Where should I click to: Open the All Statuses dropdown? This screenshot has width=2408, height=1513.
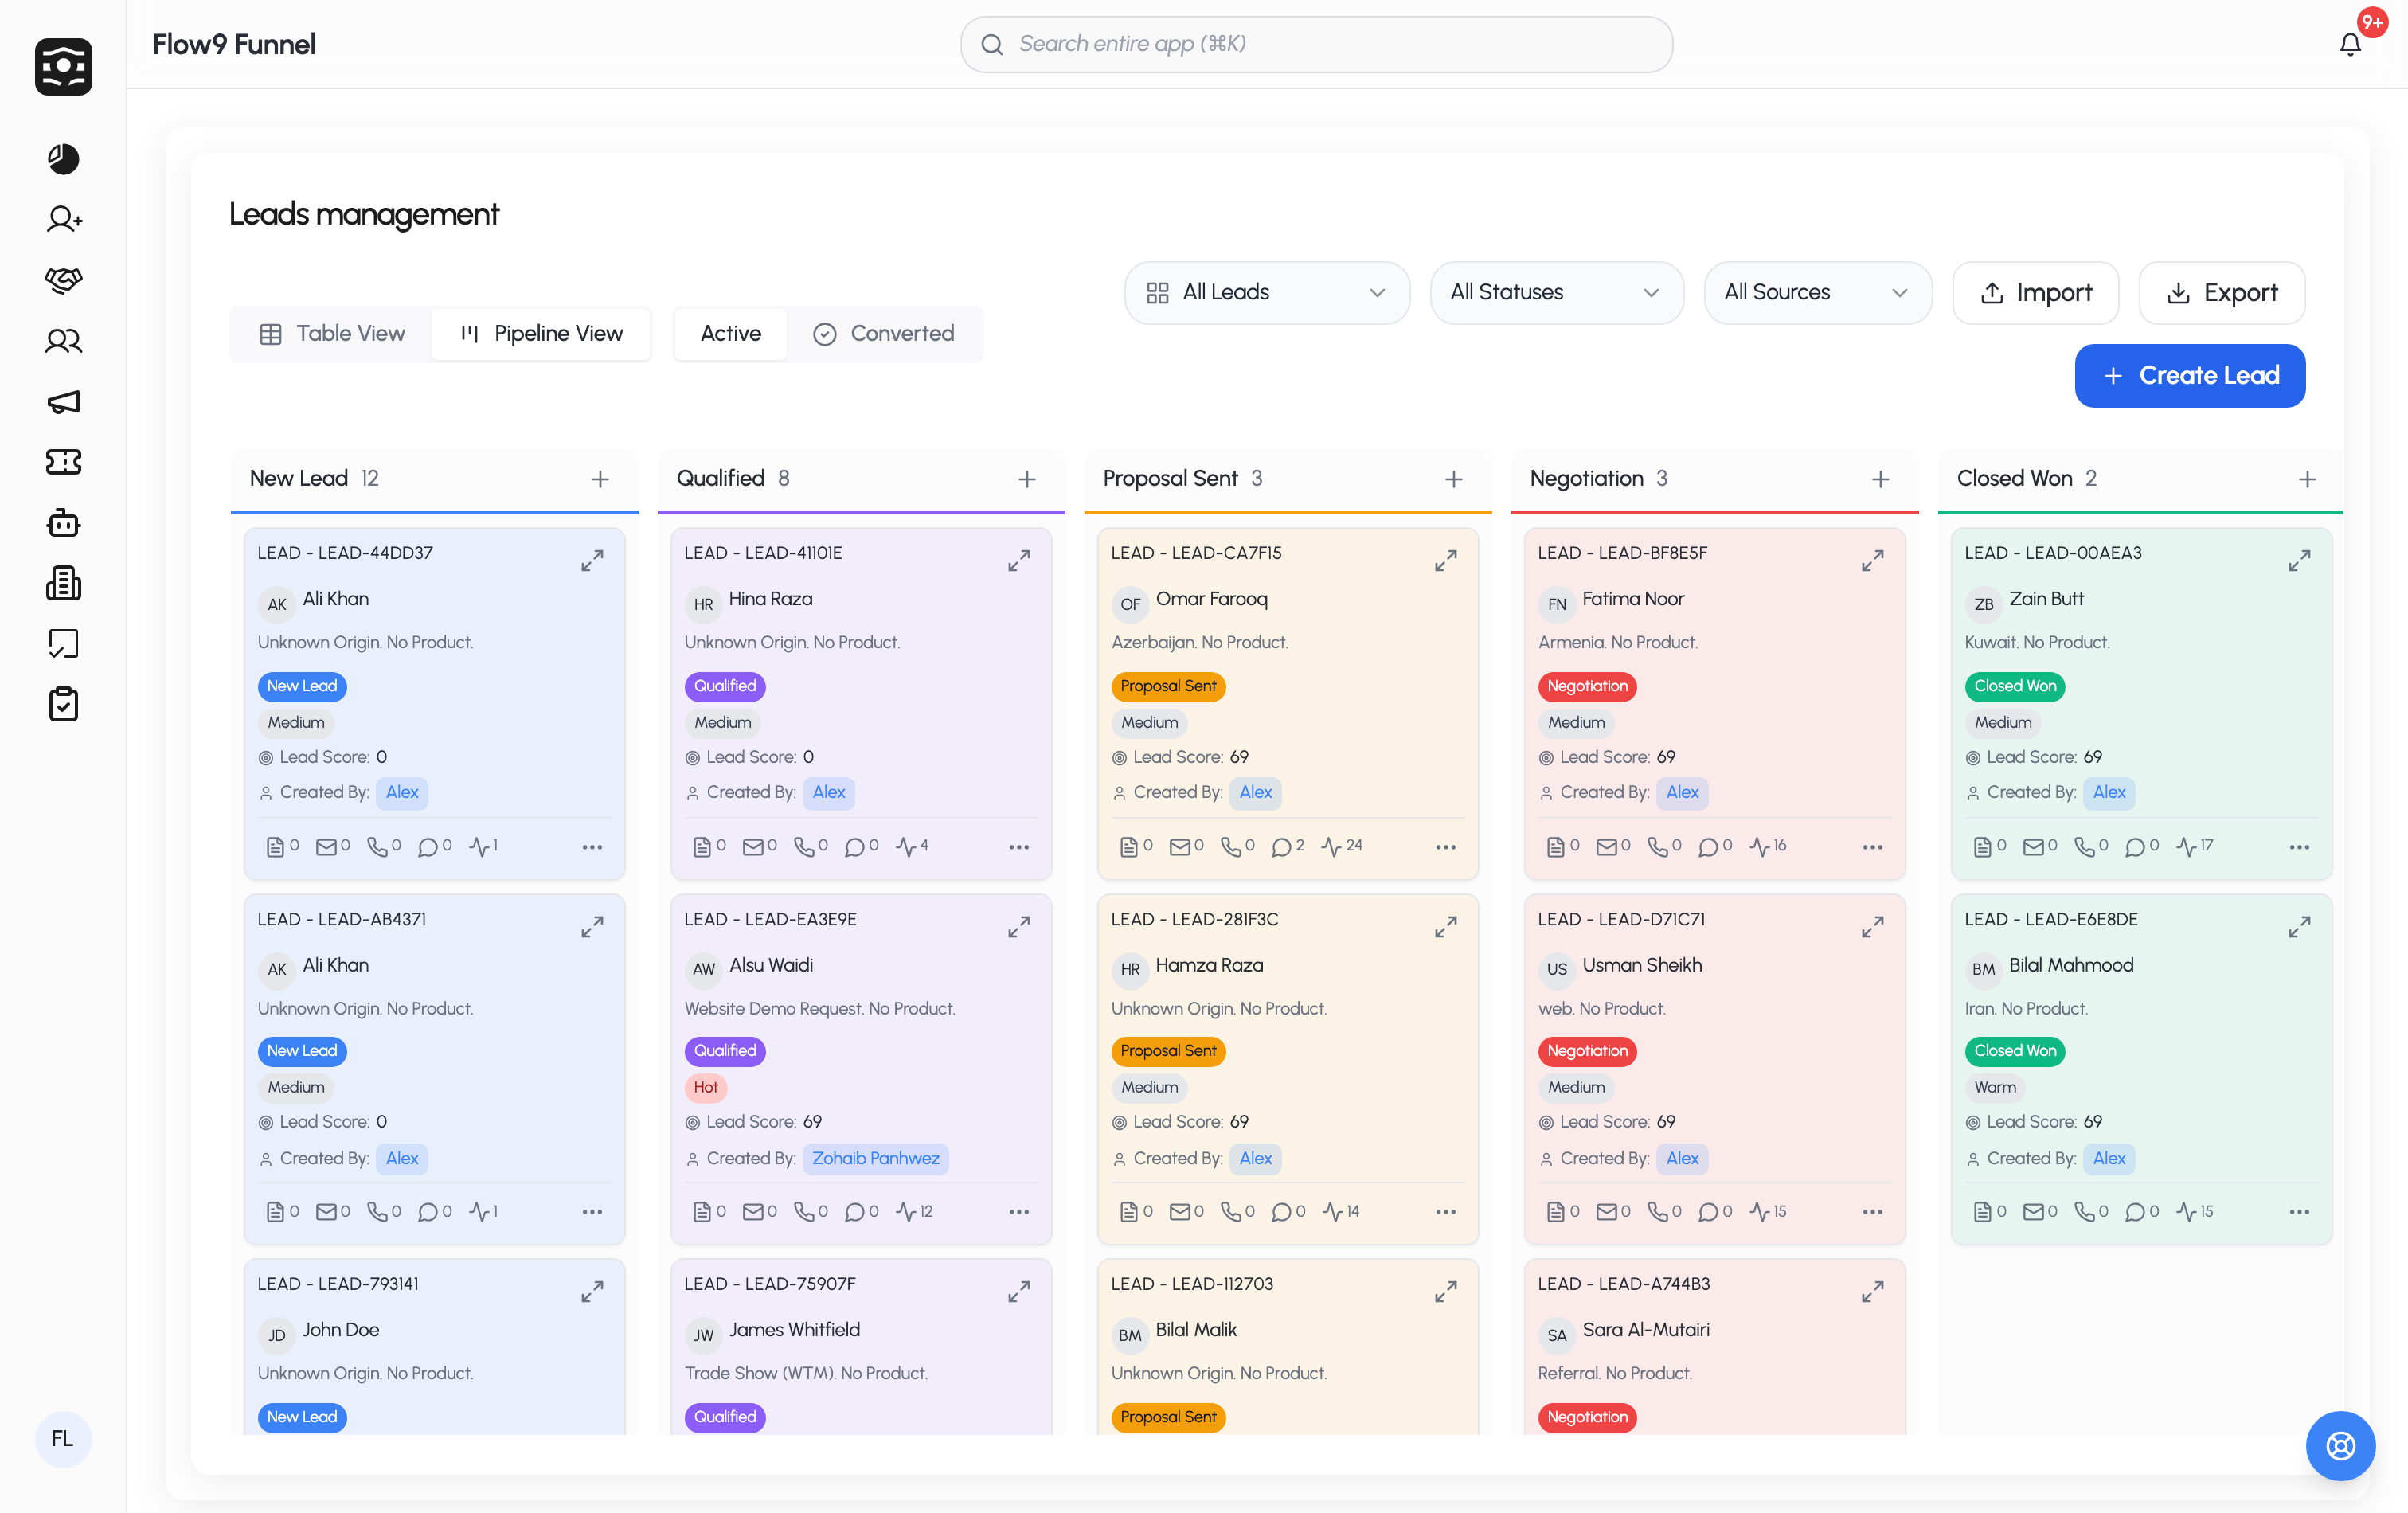click(x=1556, y=292)
